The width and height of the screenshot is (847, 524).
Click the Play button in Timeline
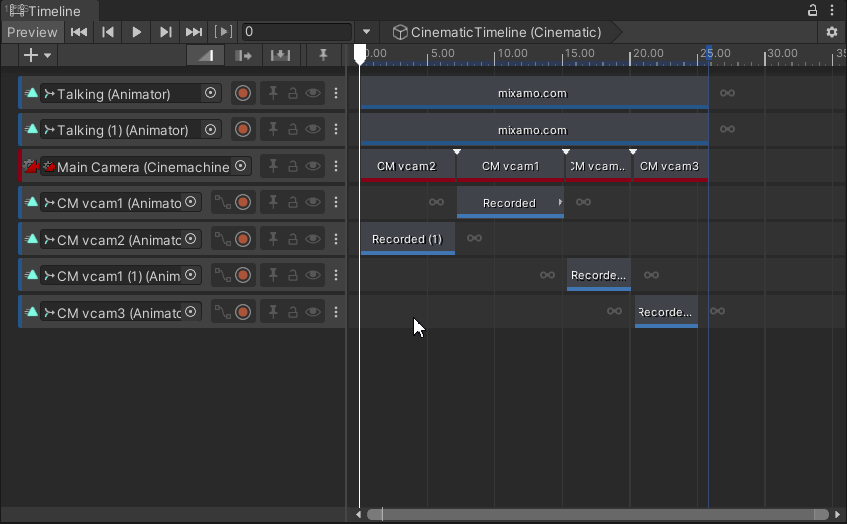(137, 32)
